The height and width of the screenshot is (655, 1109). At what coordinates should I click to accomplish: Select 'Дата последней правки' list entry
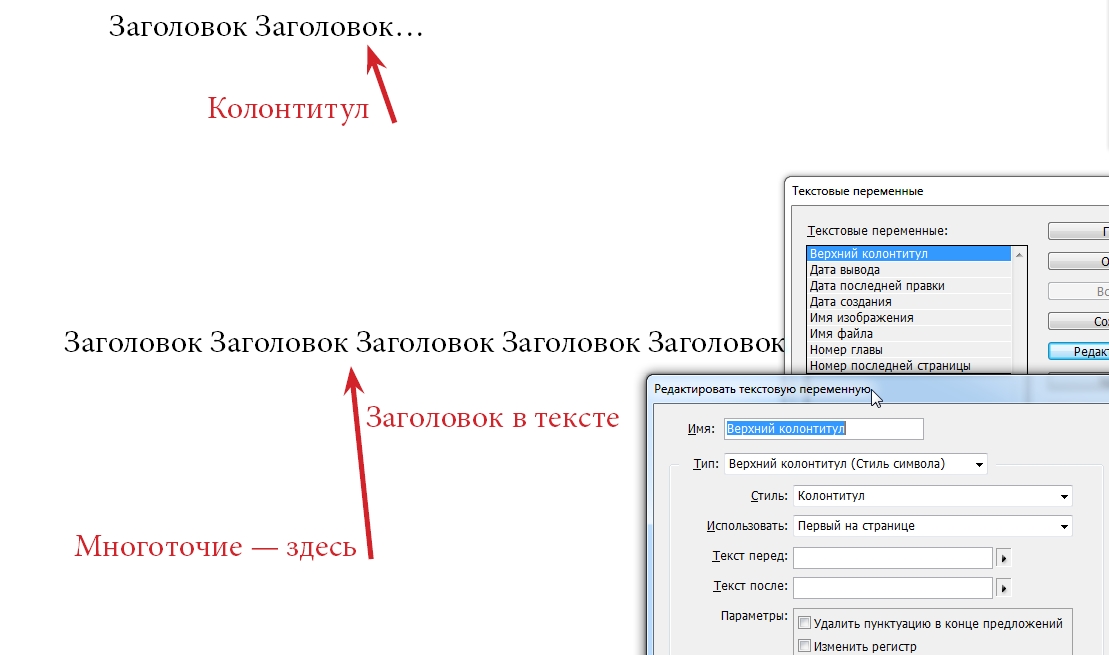click(x=909, y=286)
